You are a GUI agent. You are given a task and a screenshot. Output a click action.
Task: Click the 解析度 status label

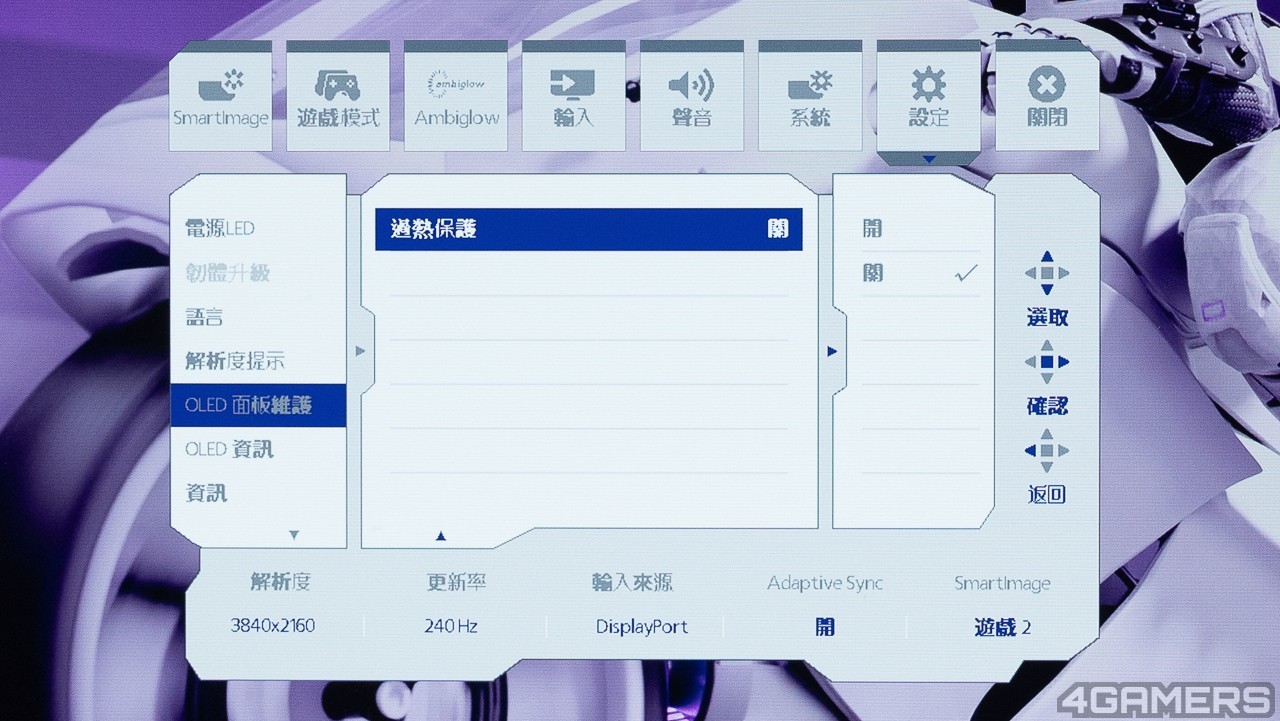[280, 582]
